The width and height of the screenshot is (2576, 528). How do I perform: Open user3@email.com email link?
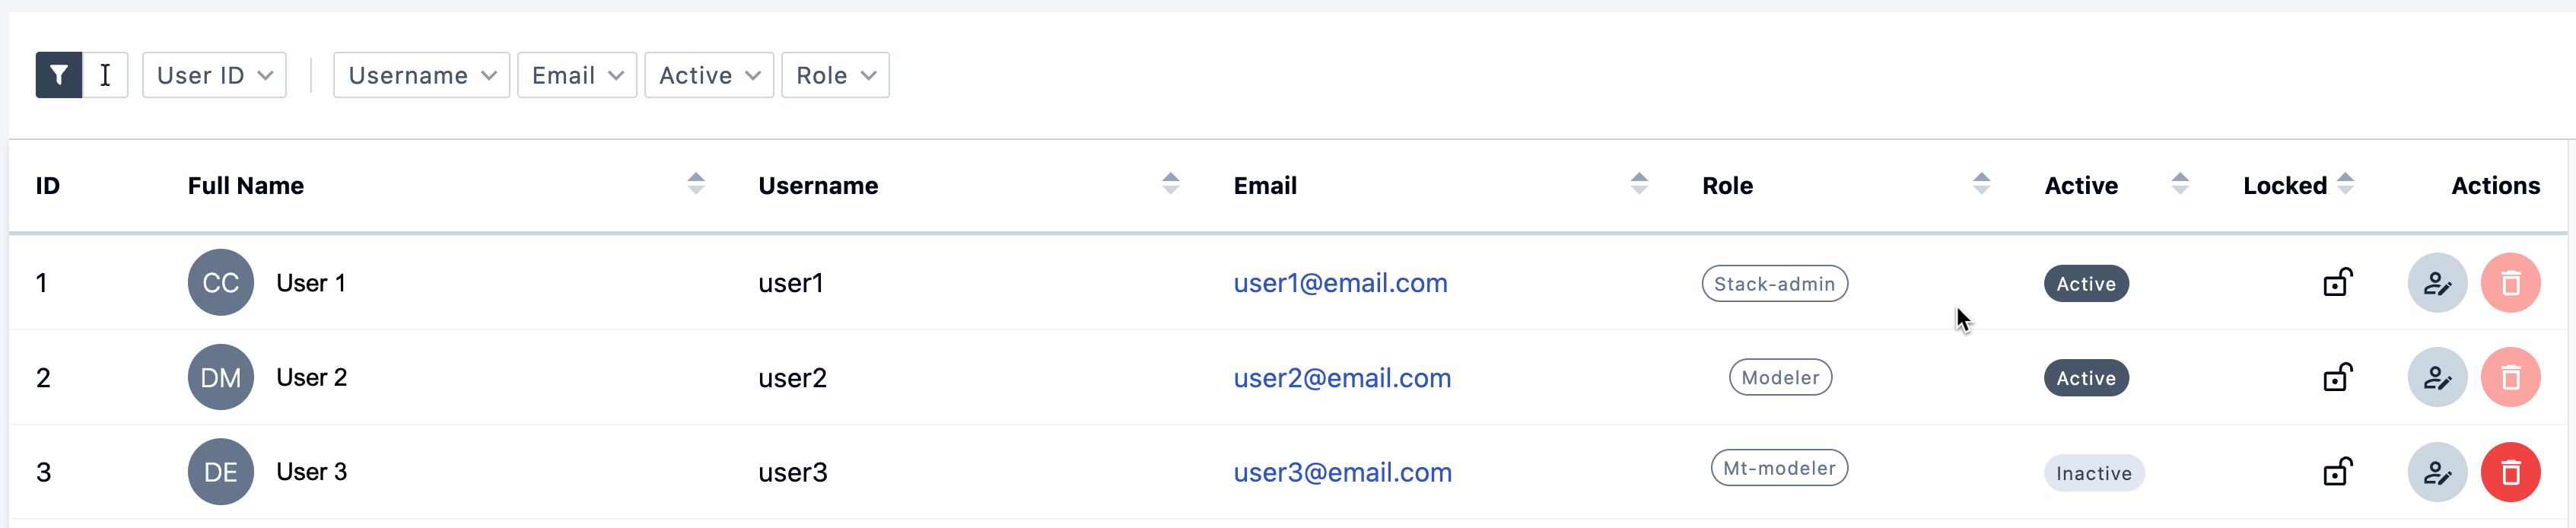pyautogui.click(x=1342, y=472)
